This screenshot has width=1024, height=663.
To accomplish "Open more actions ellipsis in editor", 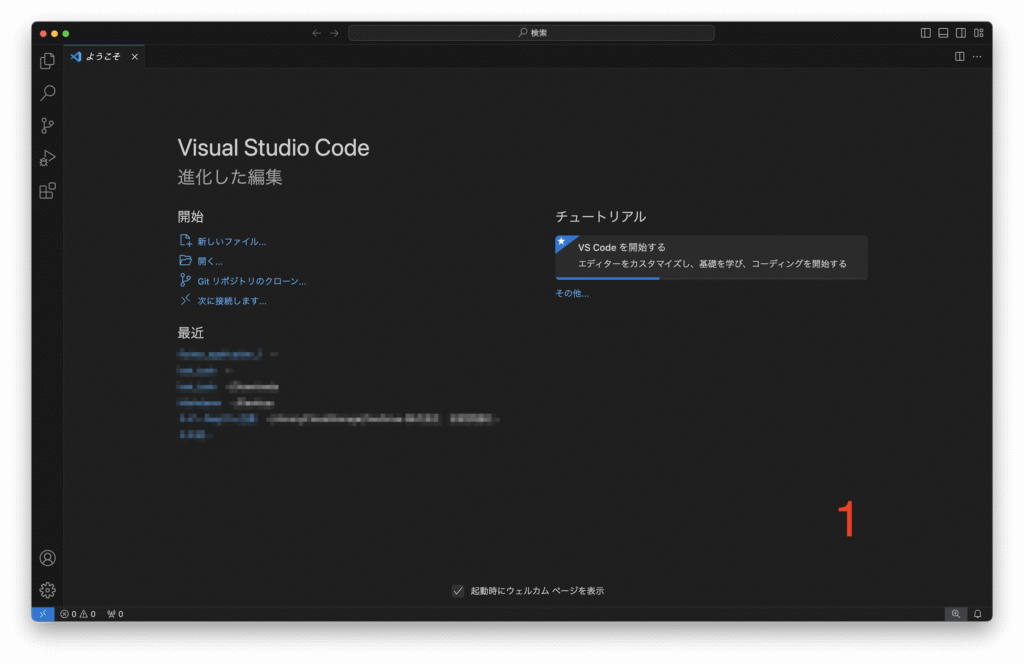I will coord(977,57).
